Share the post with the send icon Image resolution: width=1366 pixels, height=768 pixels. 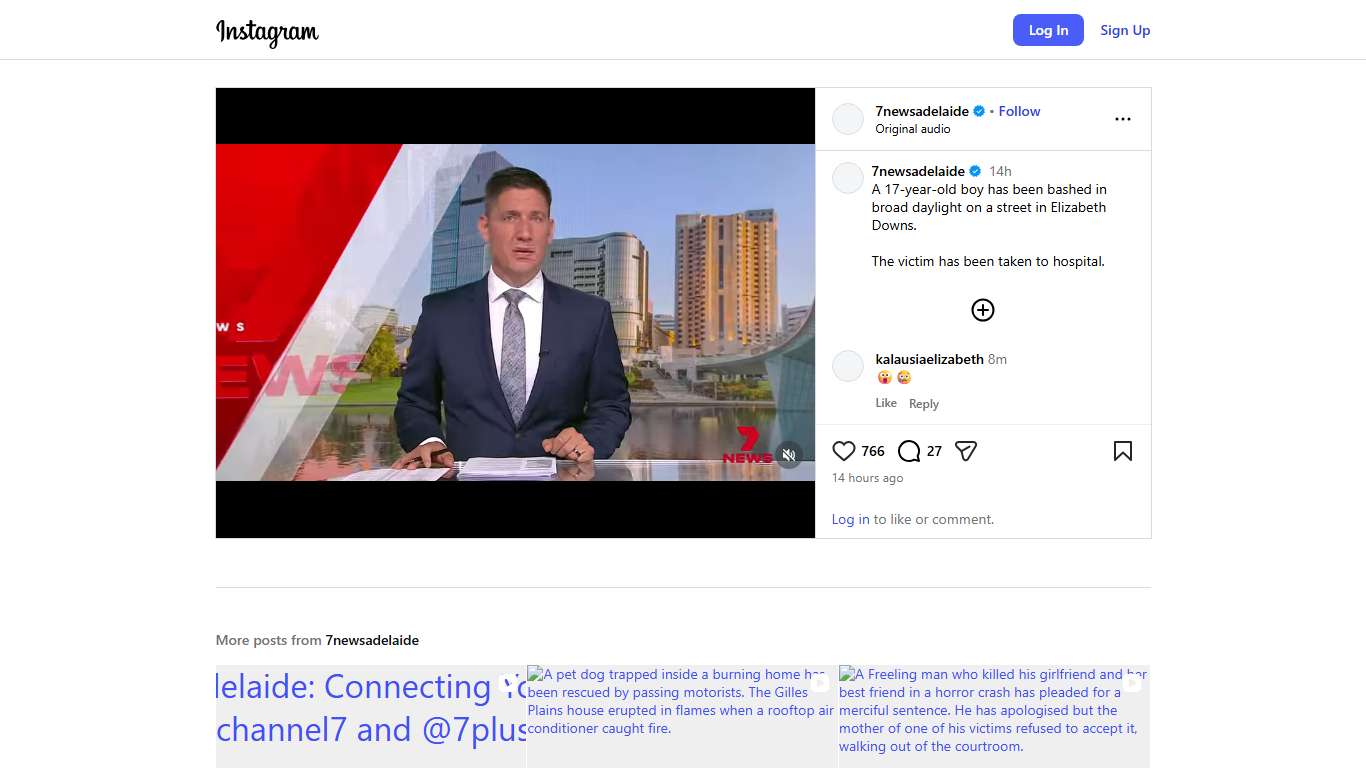coord(965,451)
